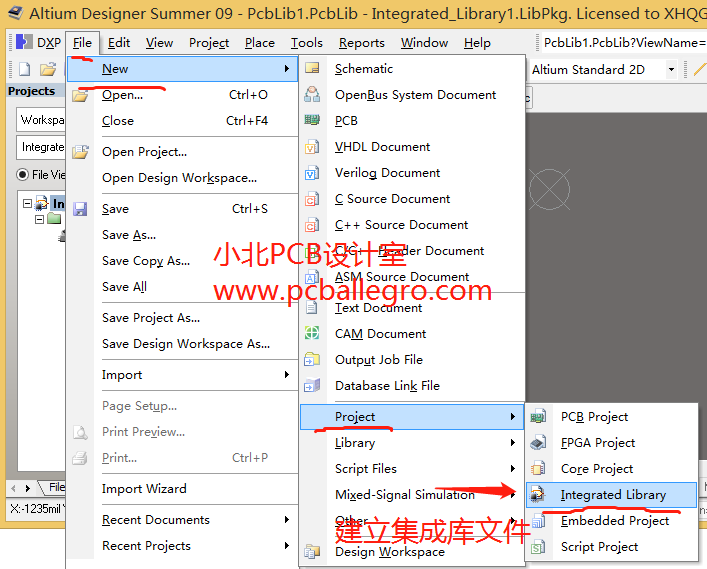
Task: Click the C Source Document icon
Action: 312,198
